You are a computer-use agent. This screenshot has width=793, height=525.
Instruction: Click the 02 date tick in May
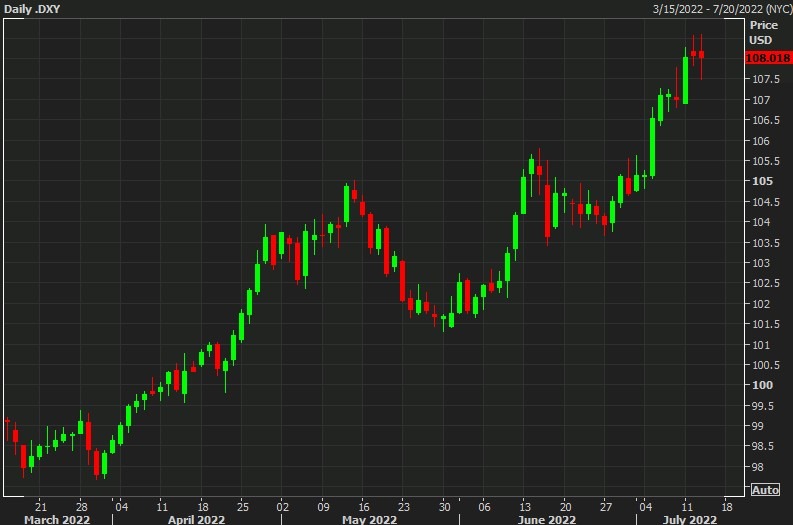(x=283, y=507)
